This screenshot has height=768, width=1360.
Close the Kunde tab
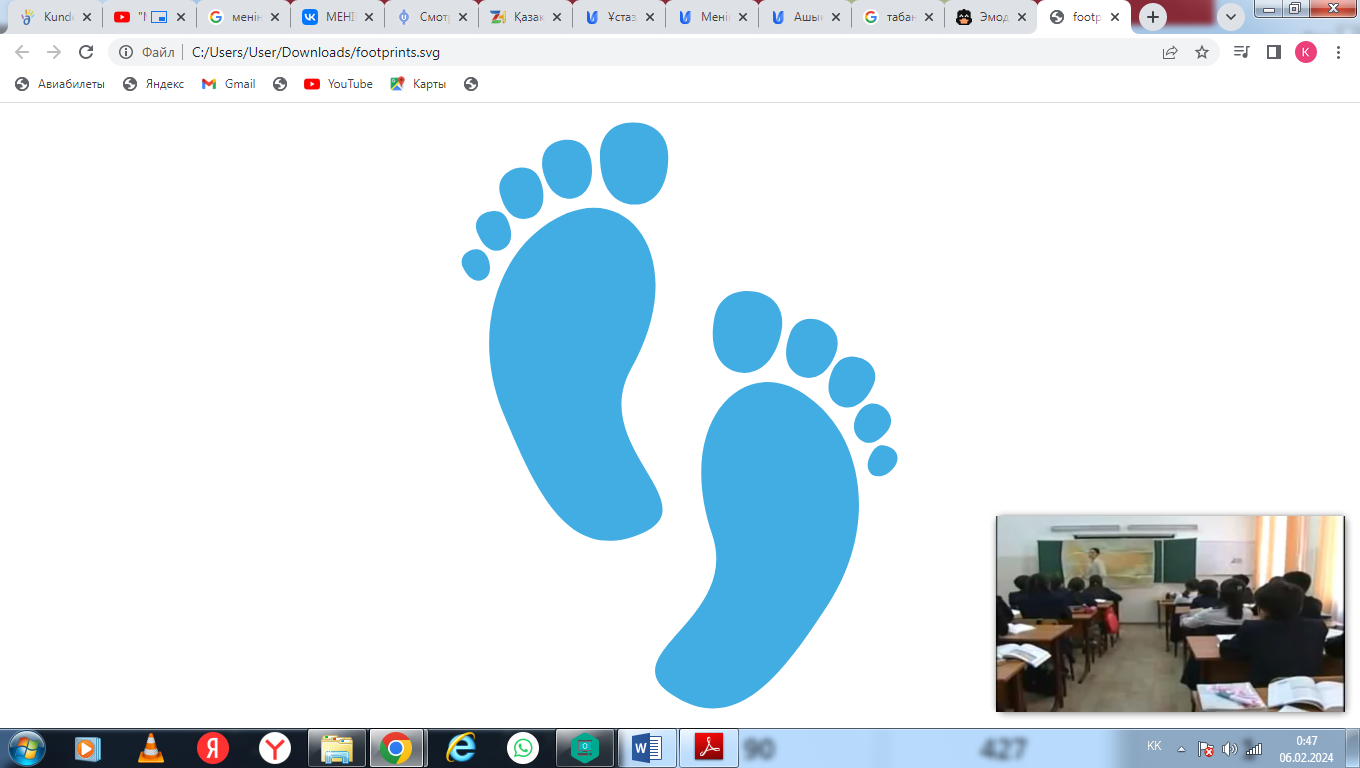87,17
